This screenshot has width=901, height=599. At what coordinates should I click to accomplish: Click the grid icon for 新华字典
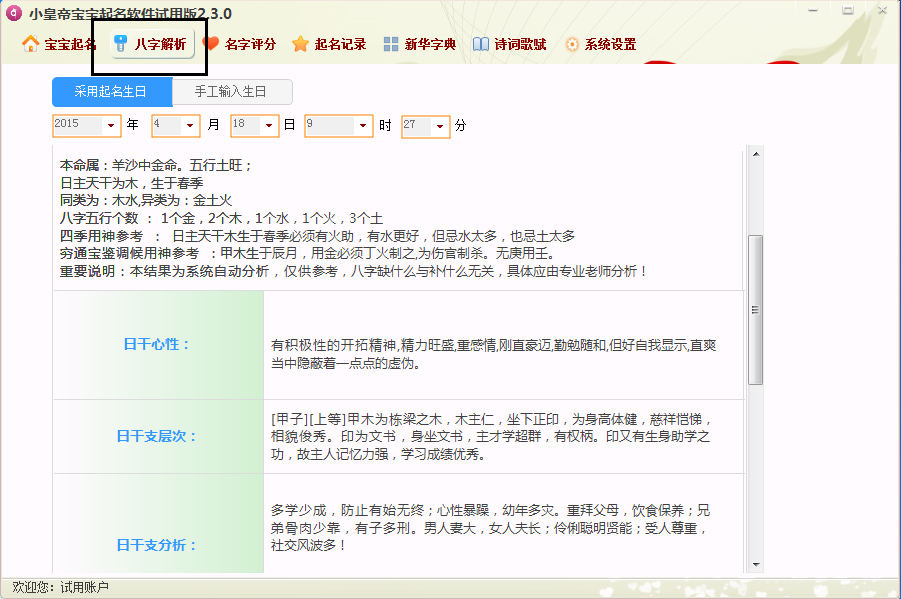[x=390, y=45]
